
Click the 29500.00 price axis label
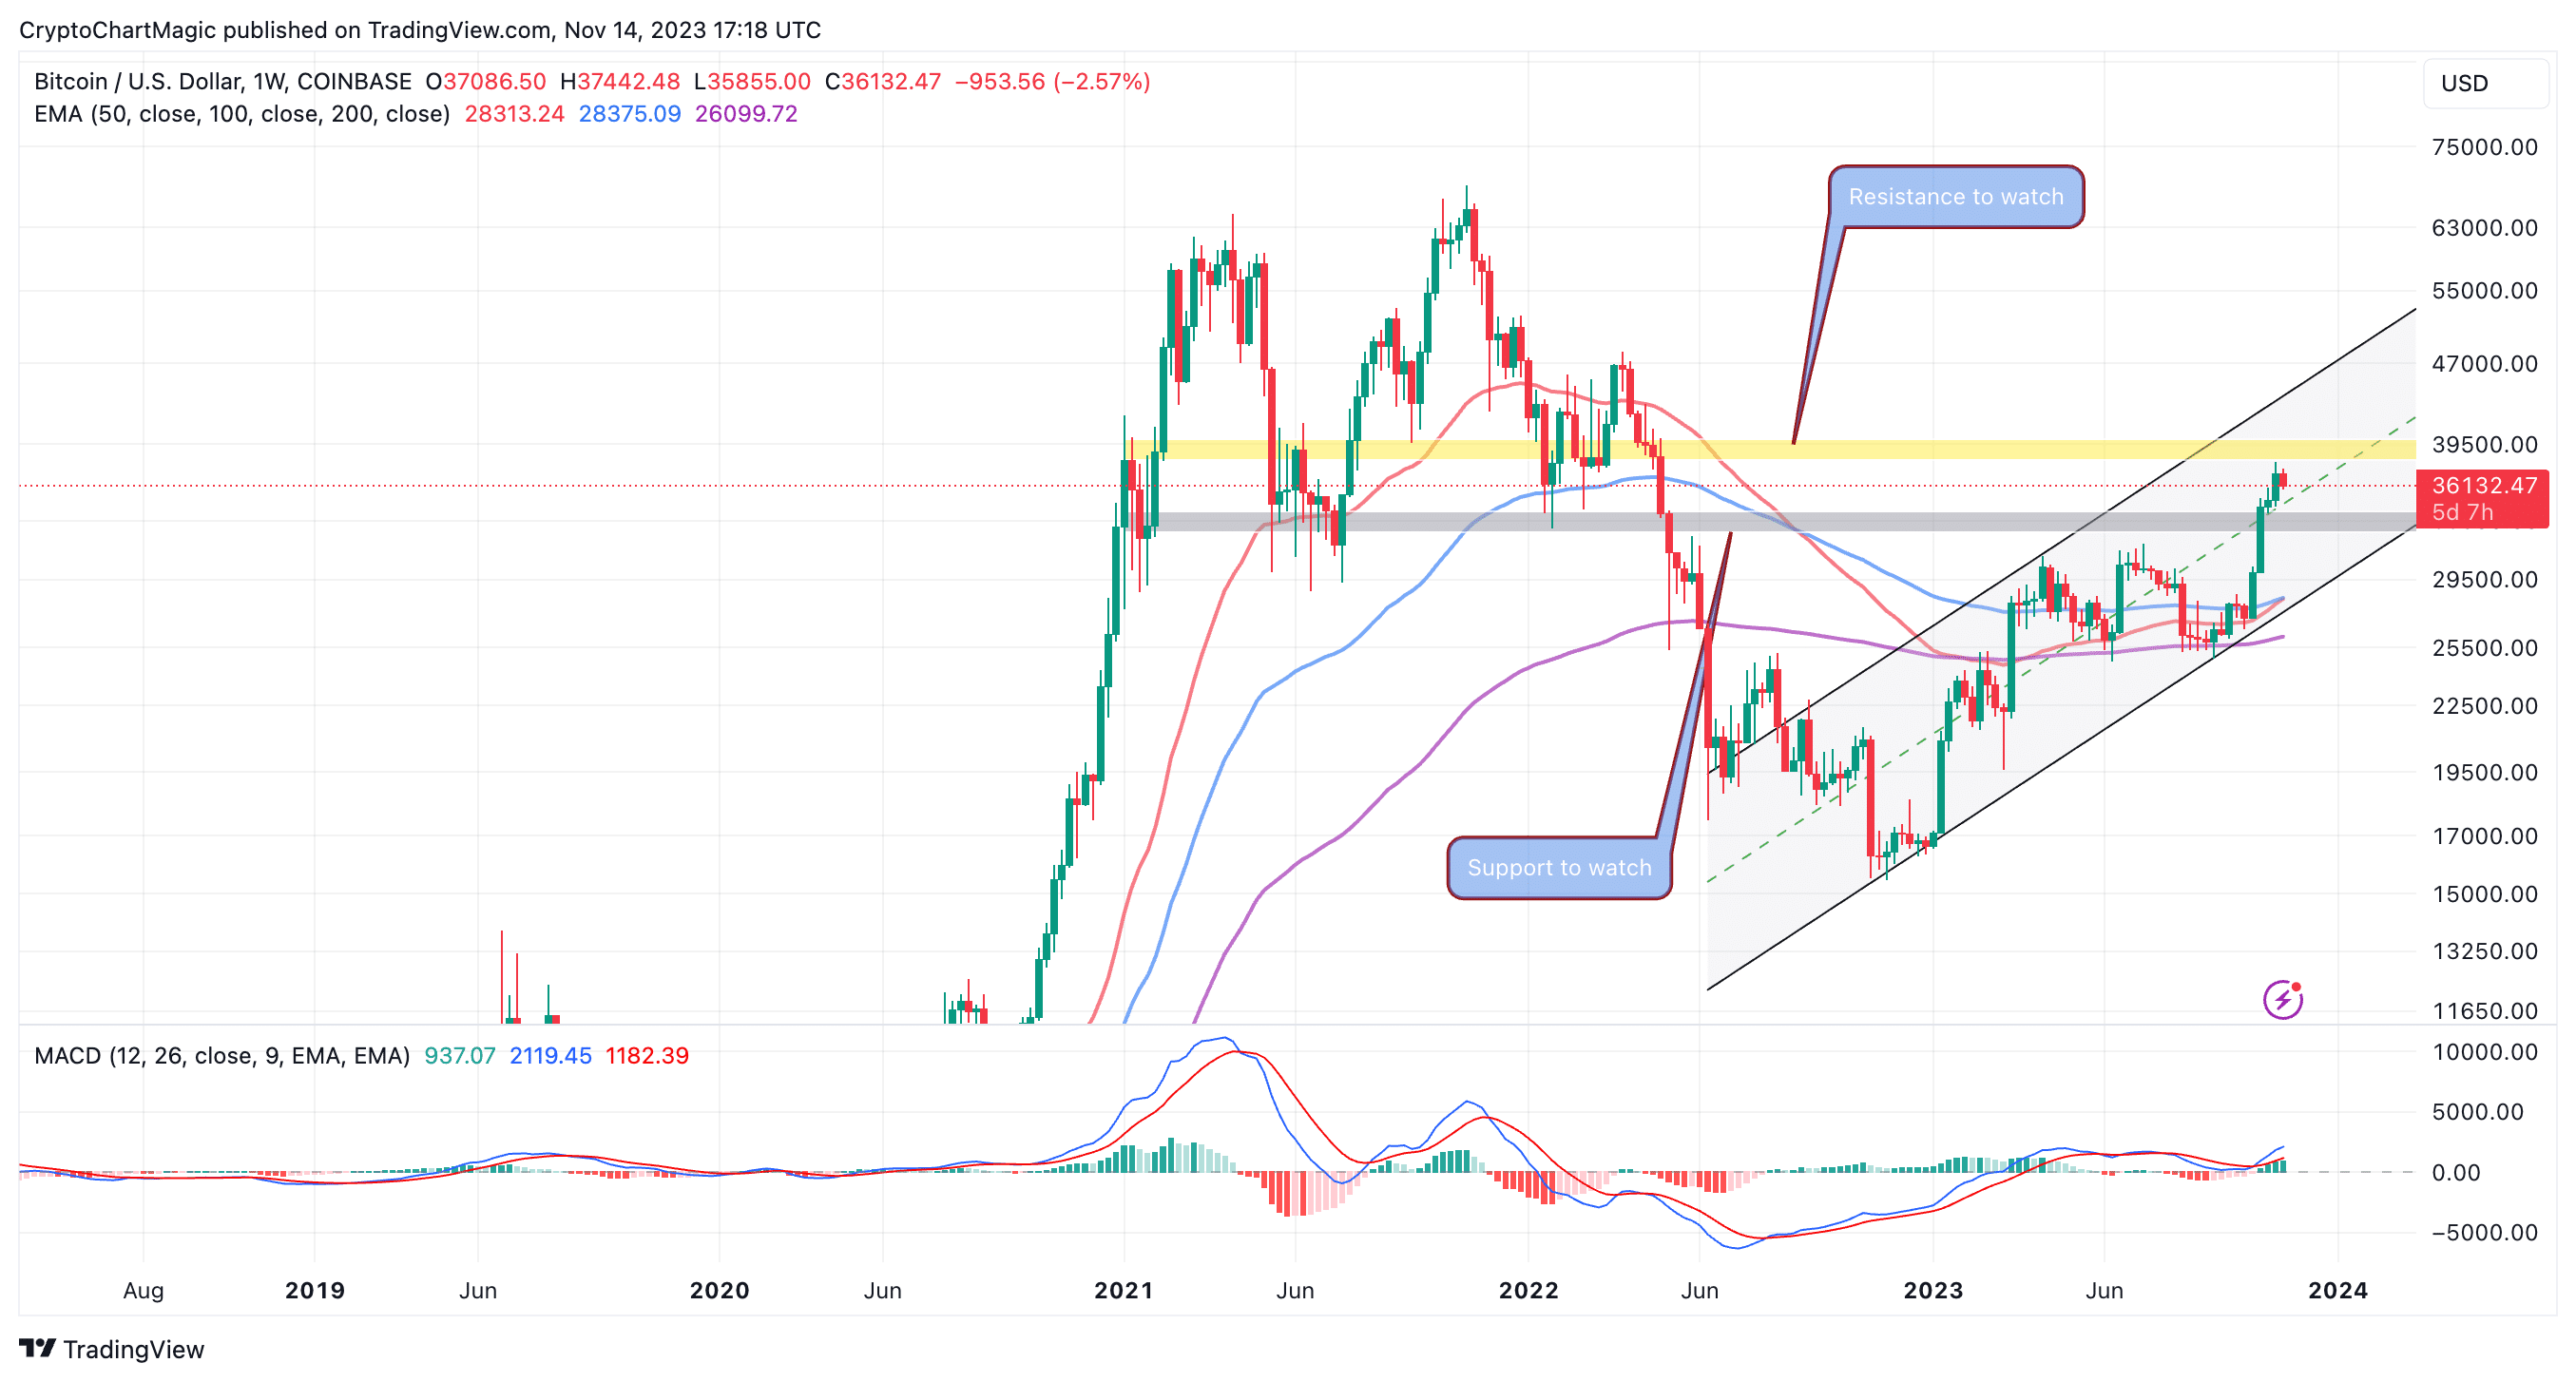pyautogui.click(x=2484, y=579)
